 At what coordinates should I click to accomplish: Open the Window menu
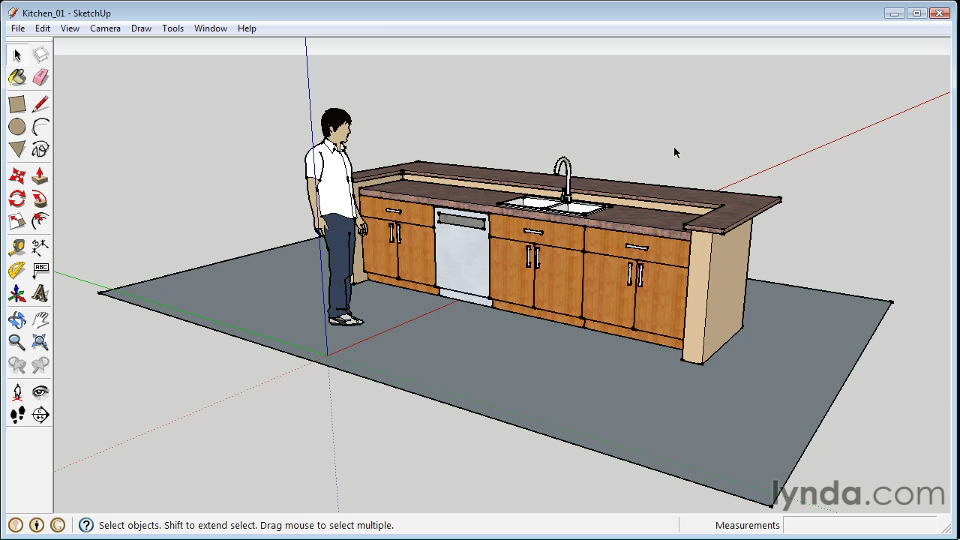[211, 29]
